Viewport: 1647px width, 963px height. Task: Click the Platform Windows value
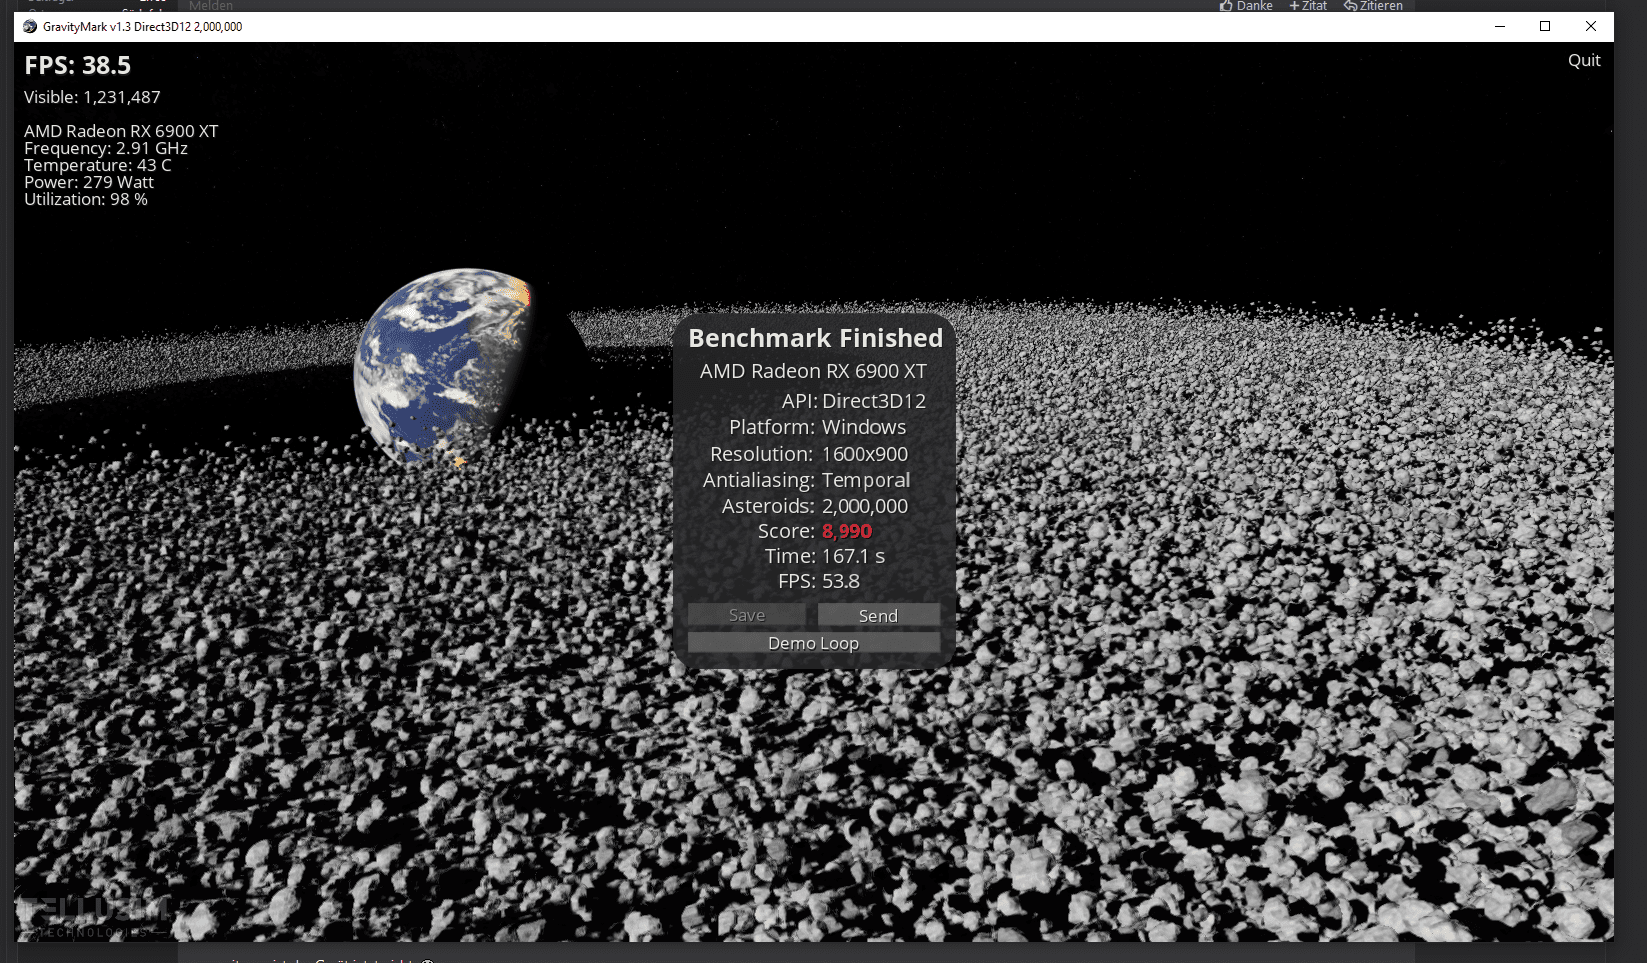point(864,427)
